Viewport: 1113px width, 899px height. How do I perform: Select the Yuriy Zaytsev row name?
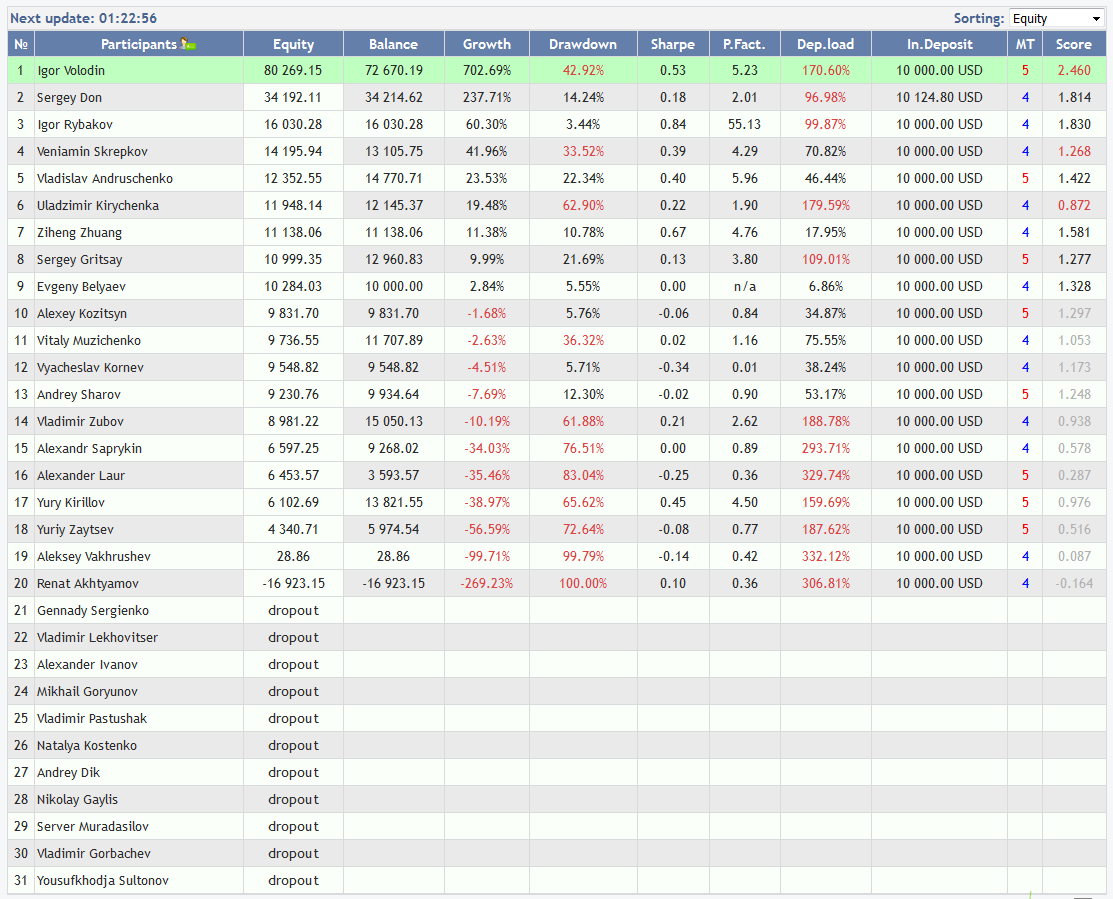(75, 529)
